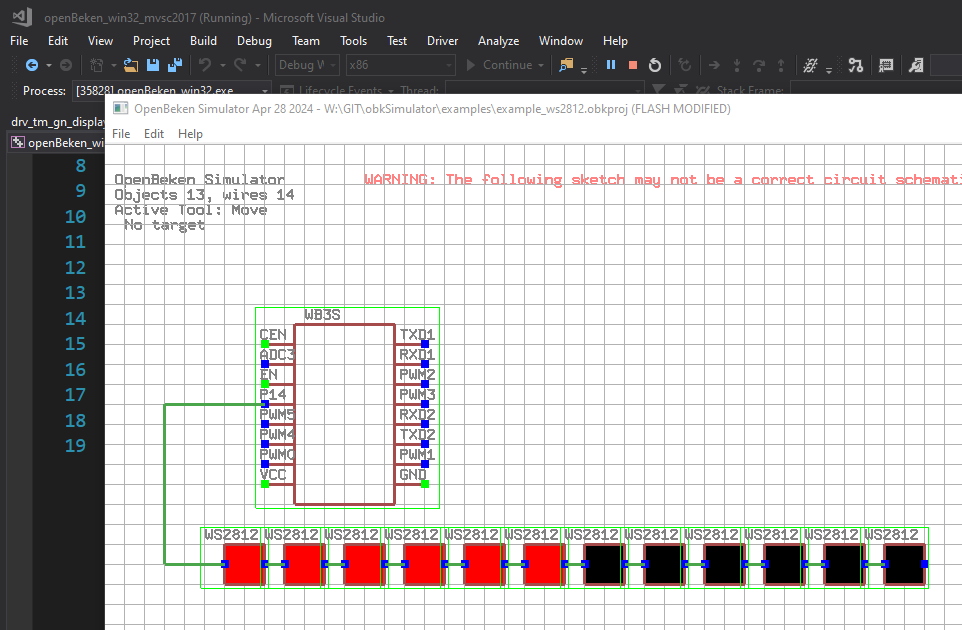Open the Debug menu in Visual Studio

[x=254, y=41]
